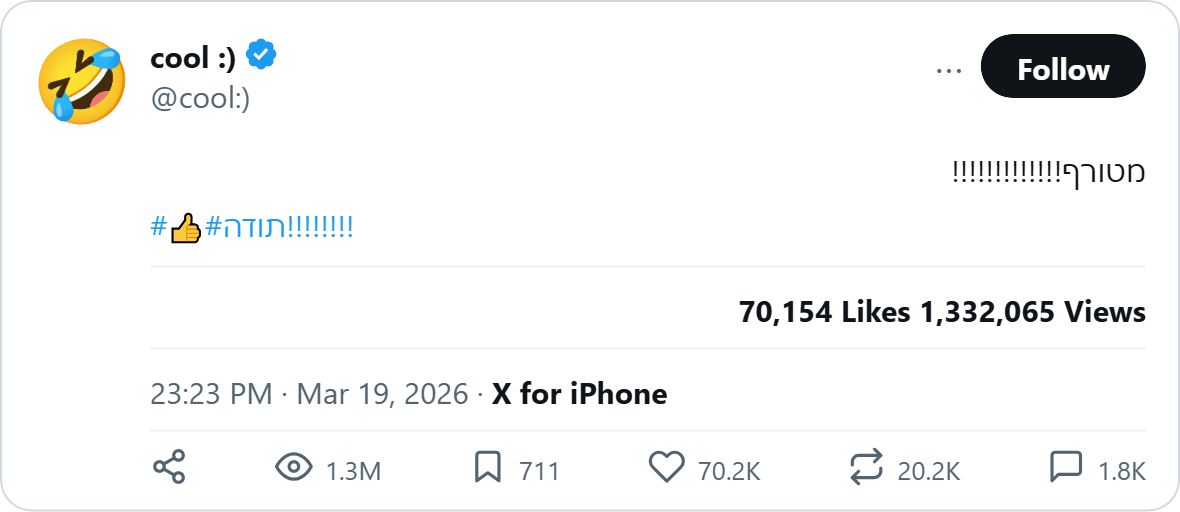The height and width of the screenshot is (512, 1180).
Task: Open the 23:23 PM Mar 19 timestamp
Action: click(x=309, y=393)
